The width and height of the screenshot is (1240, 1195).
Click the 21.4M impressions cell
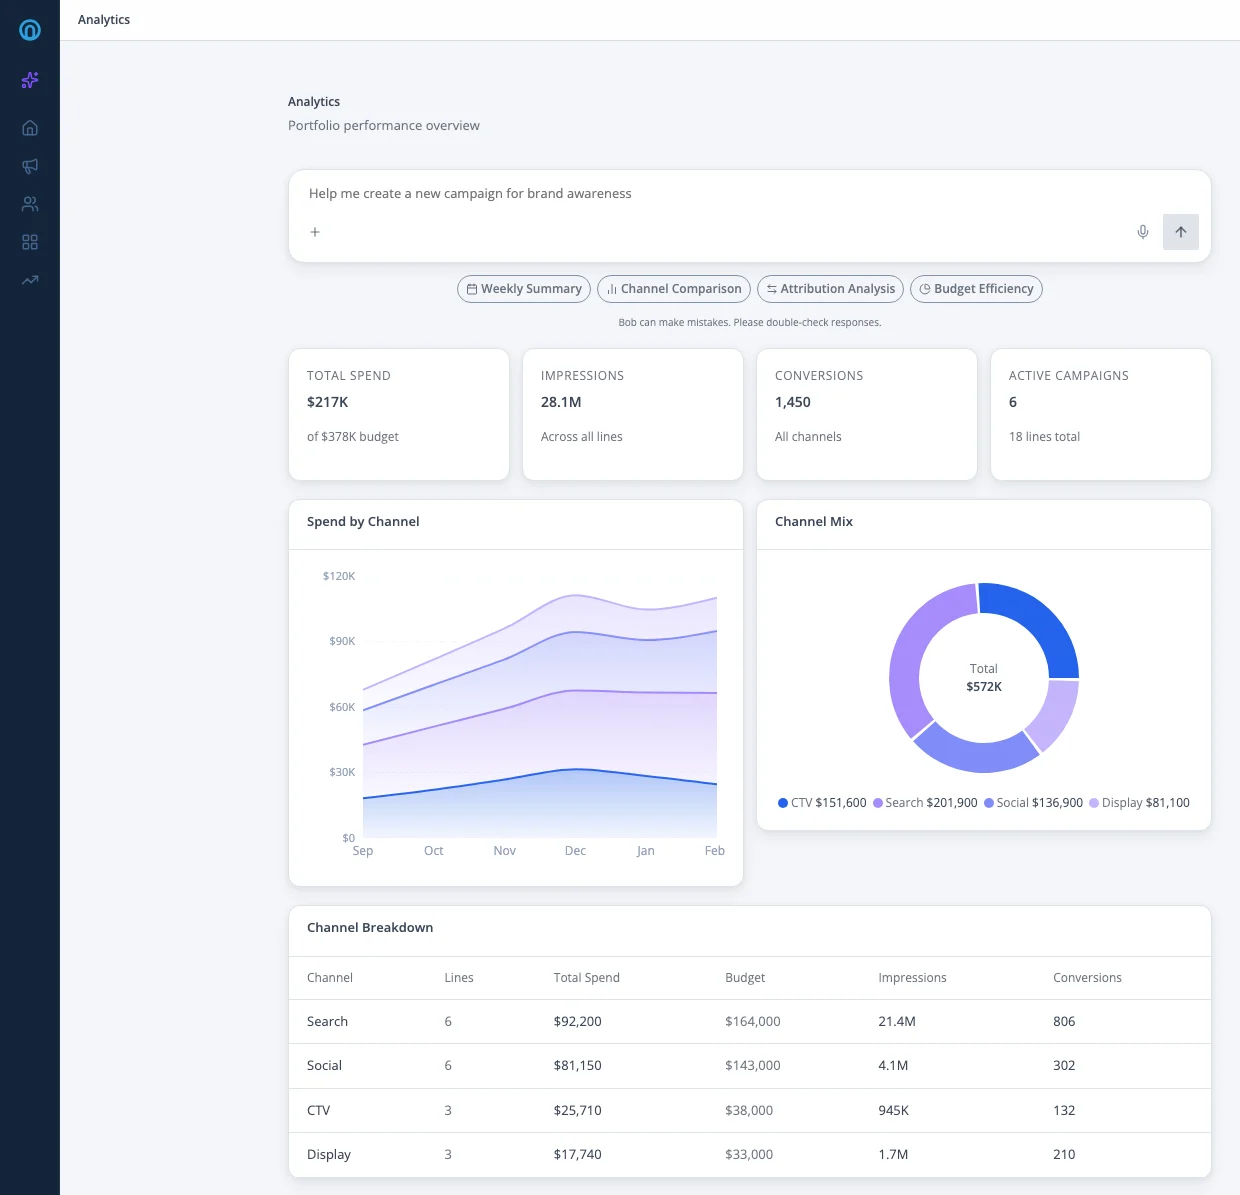coord(897,1022)
